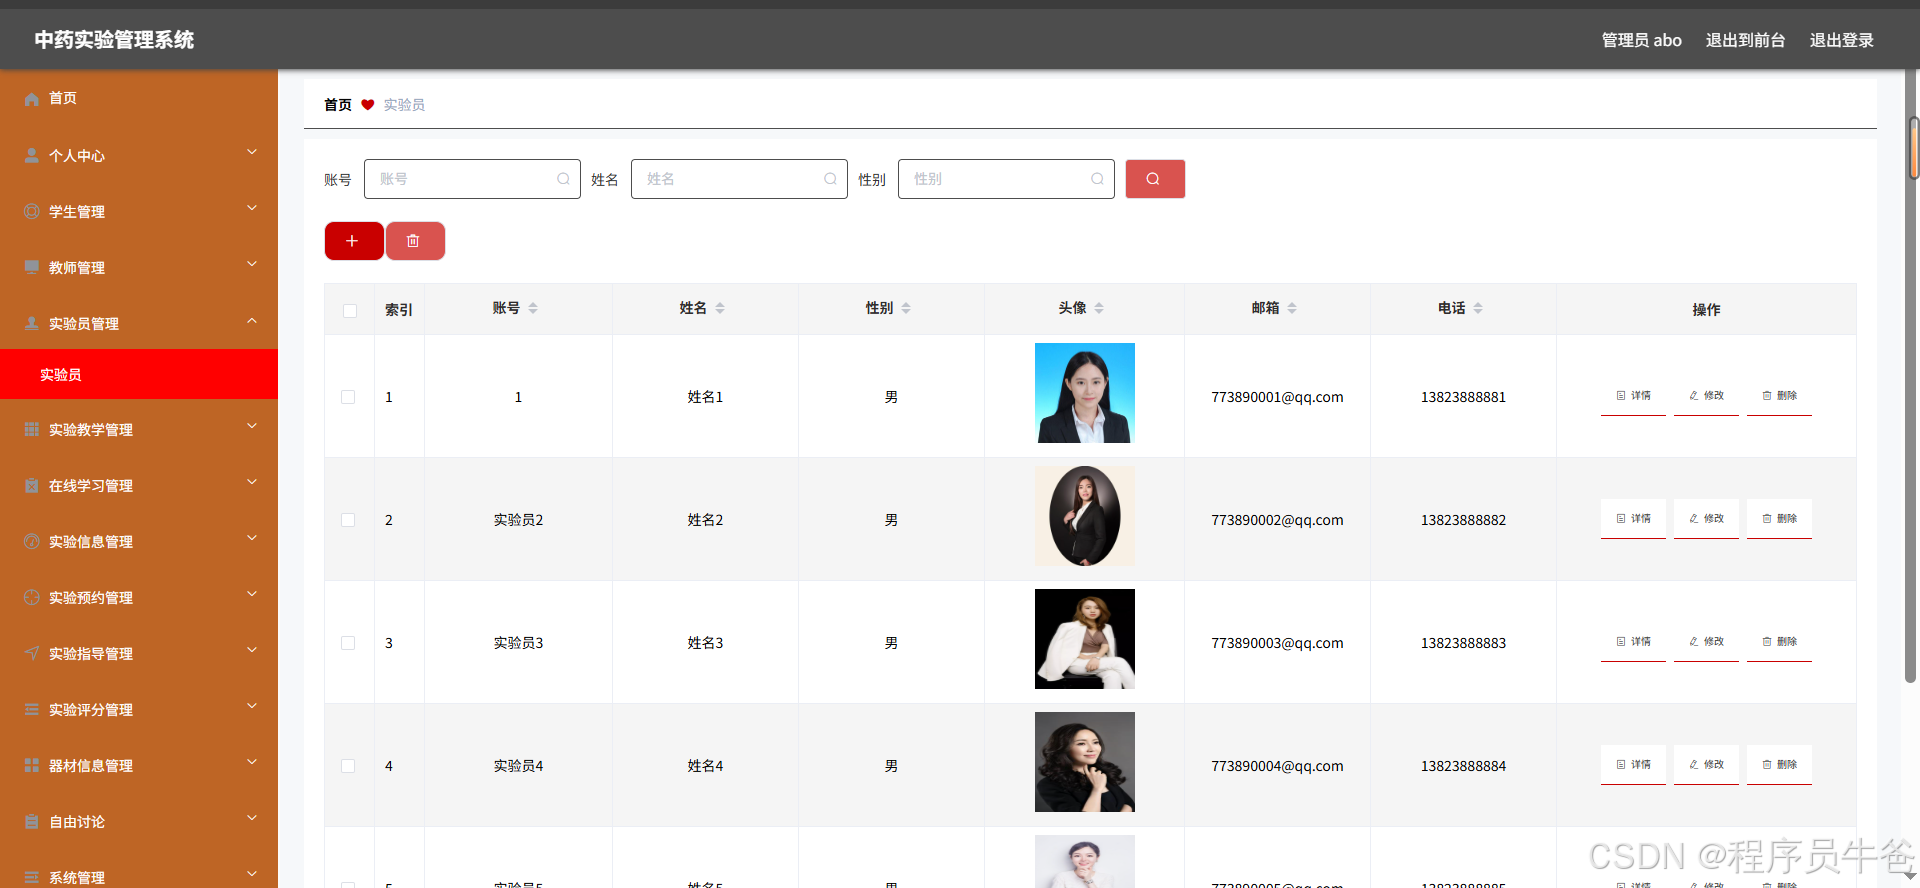Expand 个人中心 menu chevron

click(x=252, y=152)
